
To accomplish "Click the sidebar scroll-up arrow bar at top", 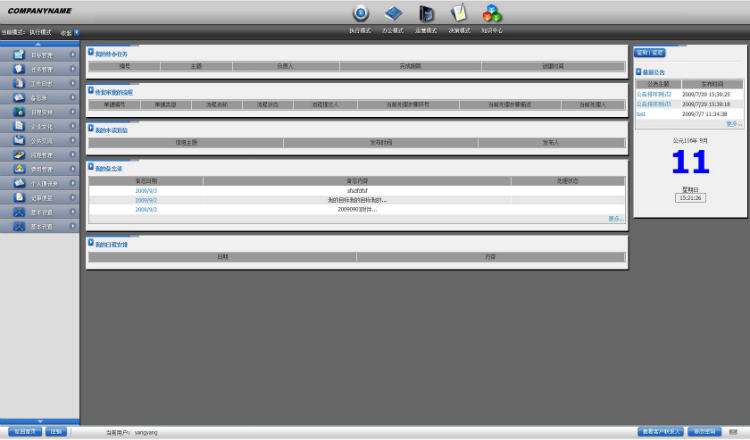I will (x=39, y=44).
